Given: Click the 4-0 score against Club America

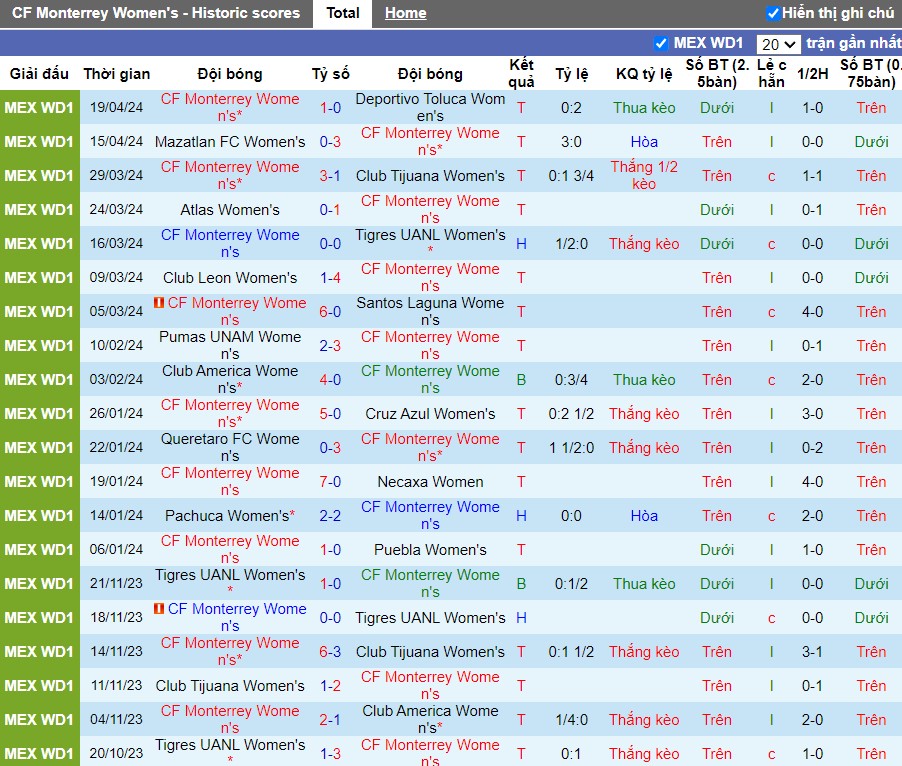Looking at the screenshot, I should tap(330, 380).
